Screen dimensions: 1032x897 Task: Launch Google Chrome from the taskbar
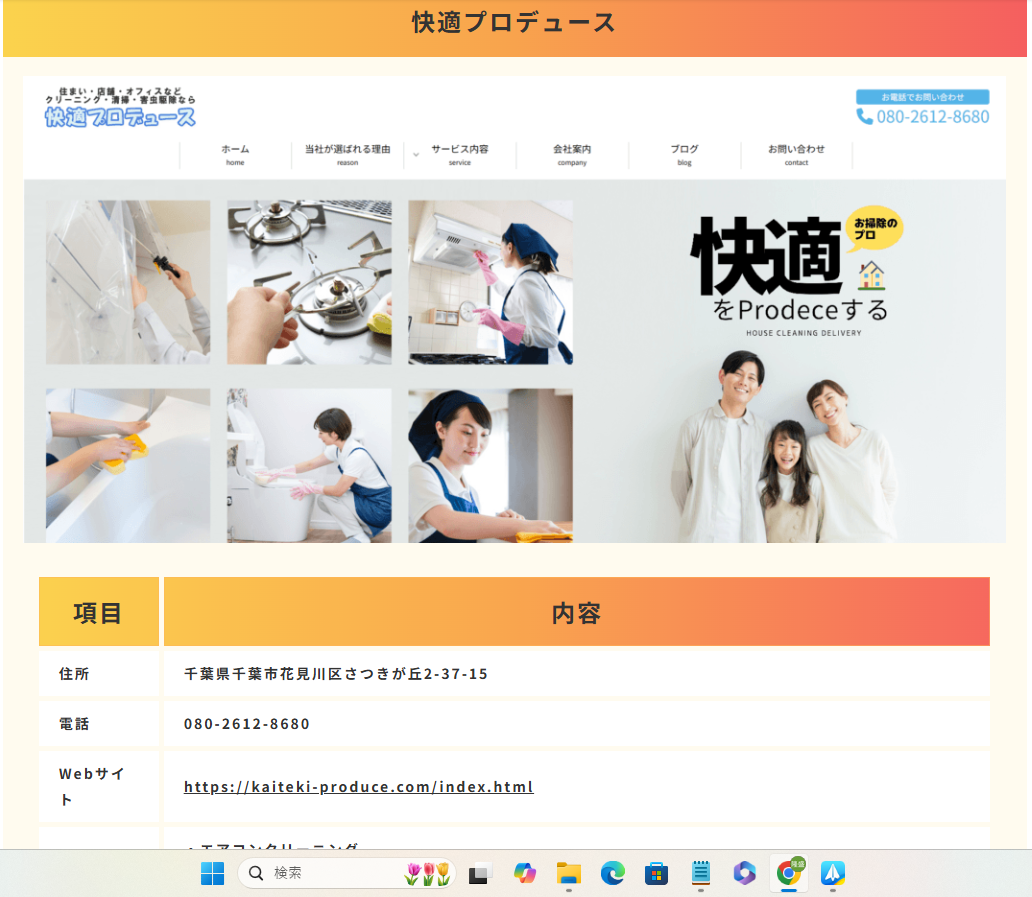coord(789,874)
